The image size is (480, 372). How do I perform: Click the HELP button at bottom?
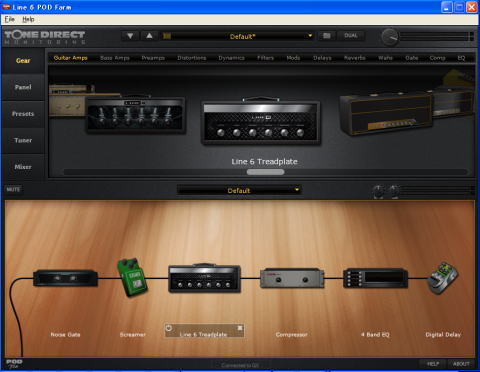(x=433, y=364)
